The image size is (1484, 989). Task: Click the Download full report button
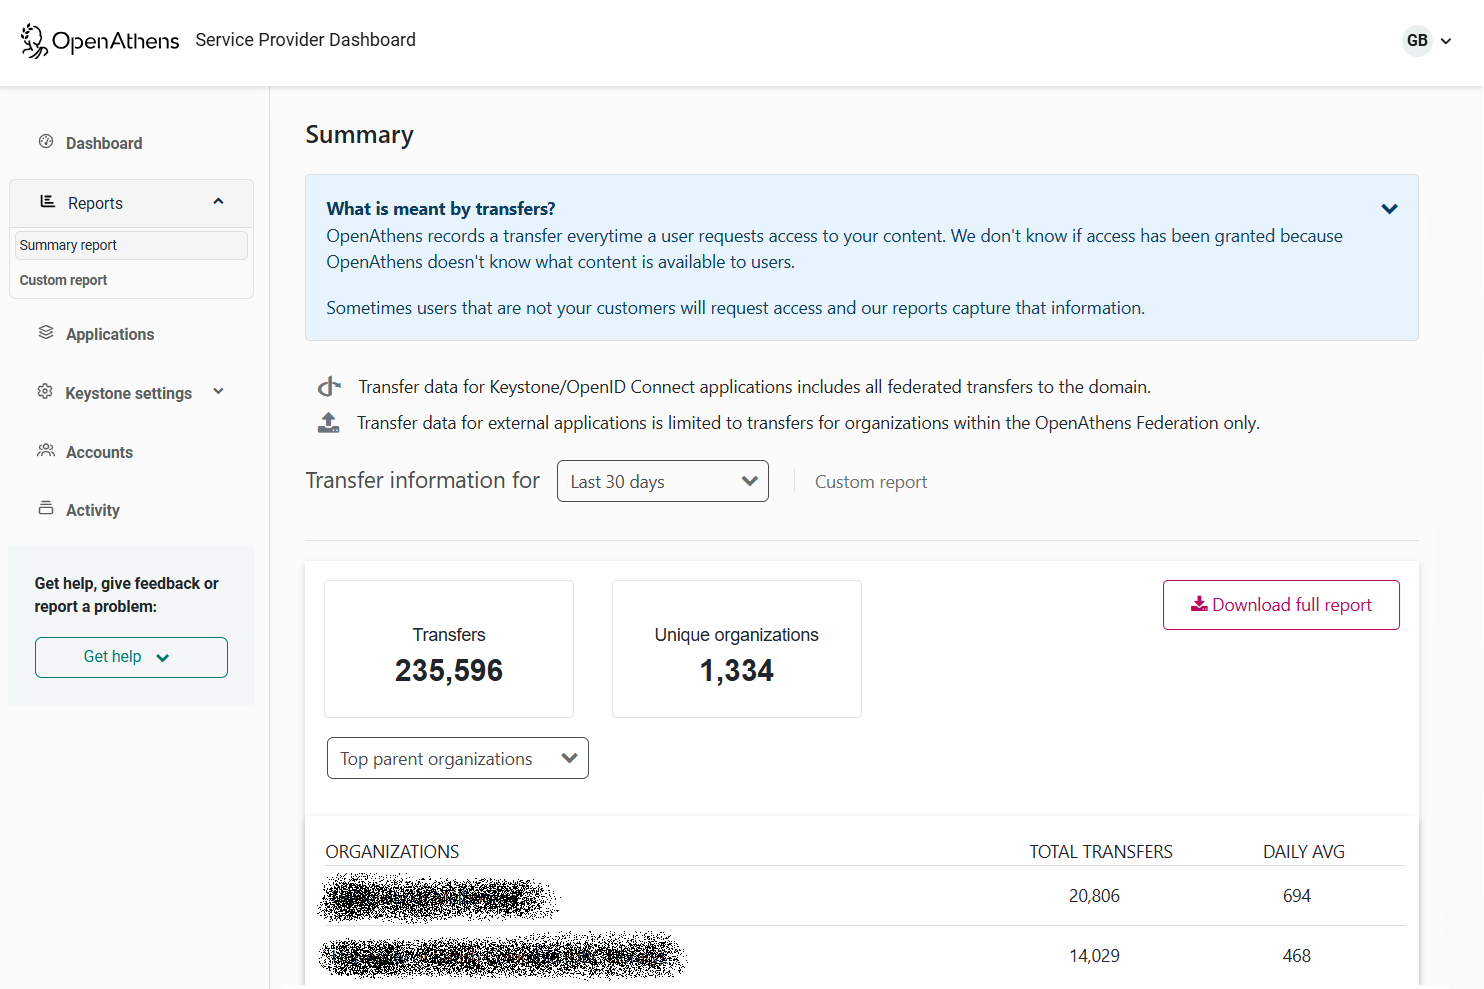pos(1281,604)
